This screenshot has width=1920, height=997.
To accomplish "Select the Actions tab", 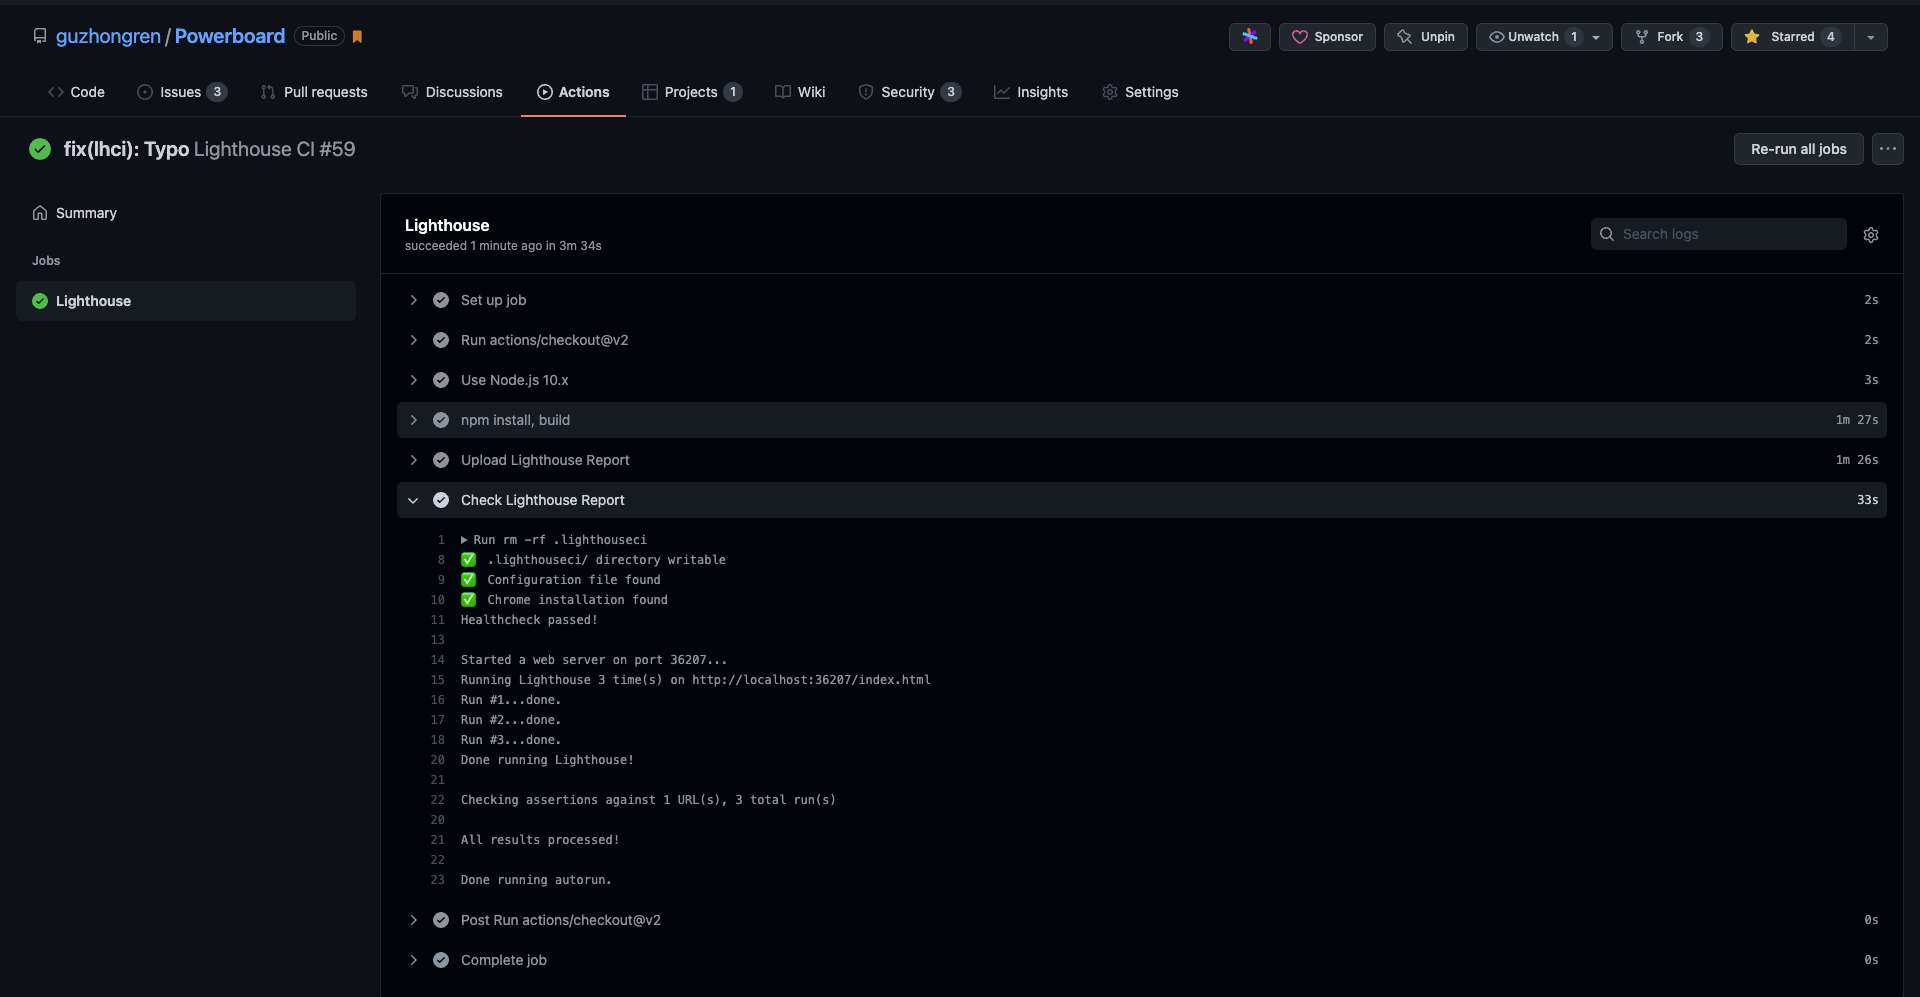I will pyautogui.click(x=573, y=92).
